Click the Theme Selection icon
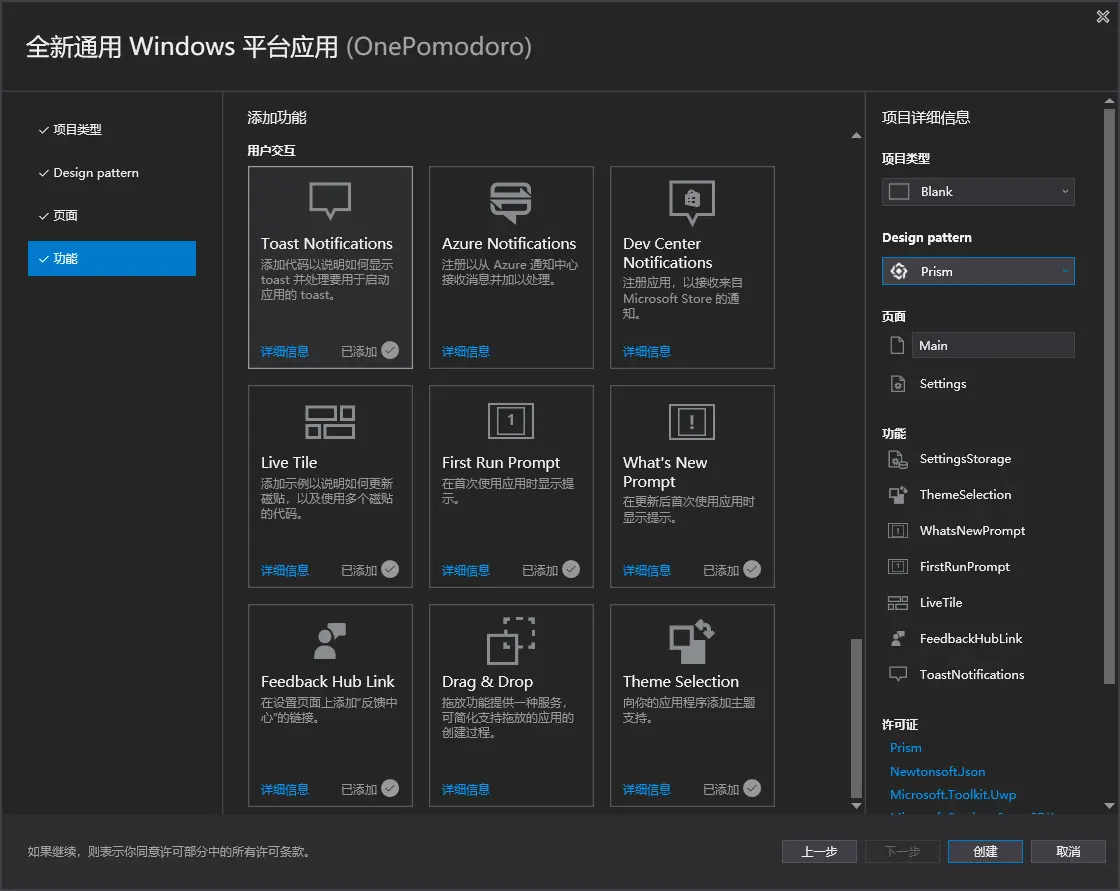This screenshot has height=891, width=1120. pyautogui.click(x=691, y=641)
